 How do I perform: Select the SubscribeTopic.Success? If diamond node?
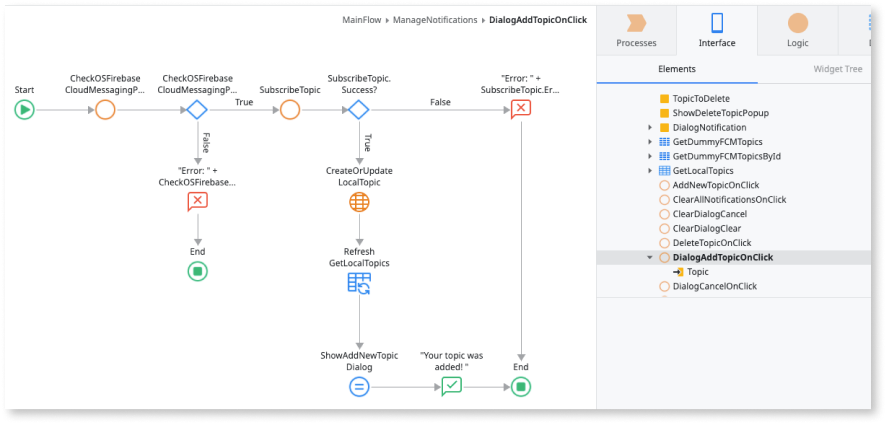(x=359, y=110)
